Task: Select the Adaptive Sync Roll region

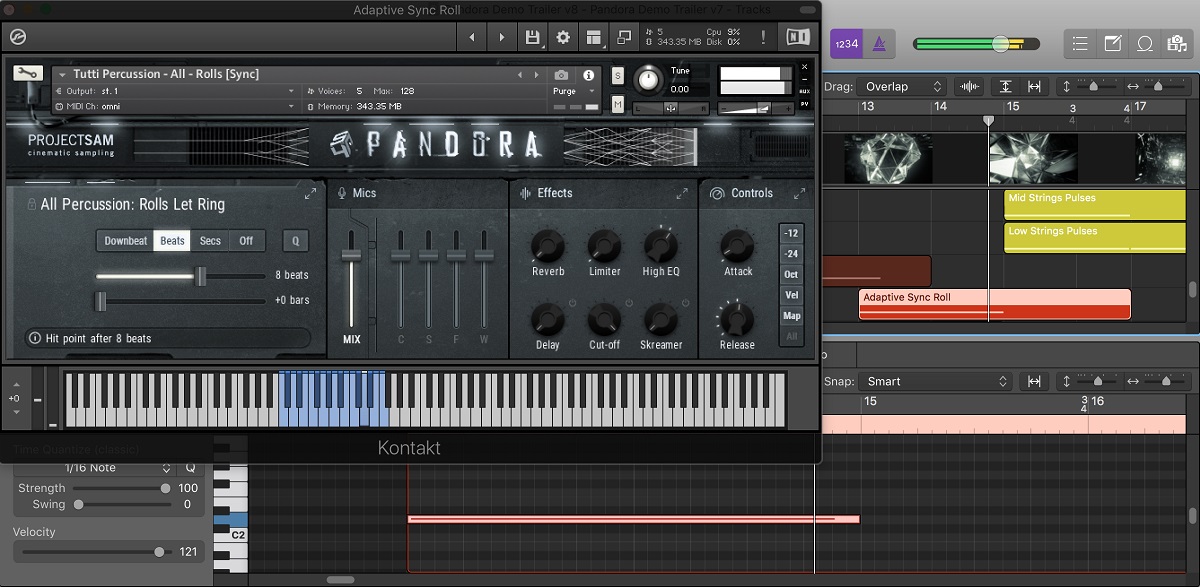Action: click(x=995, y=305)
